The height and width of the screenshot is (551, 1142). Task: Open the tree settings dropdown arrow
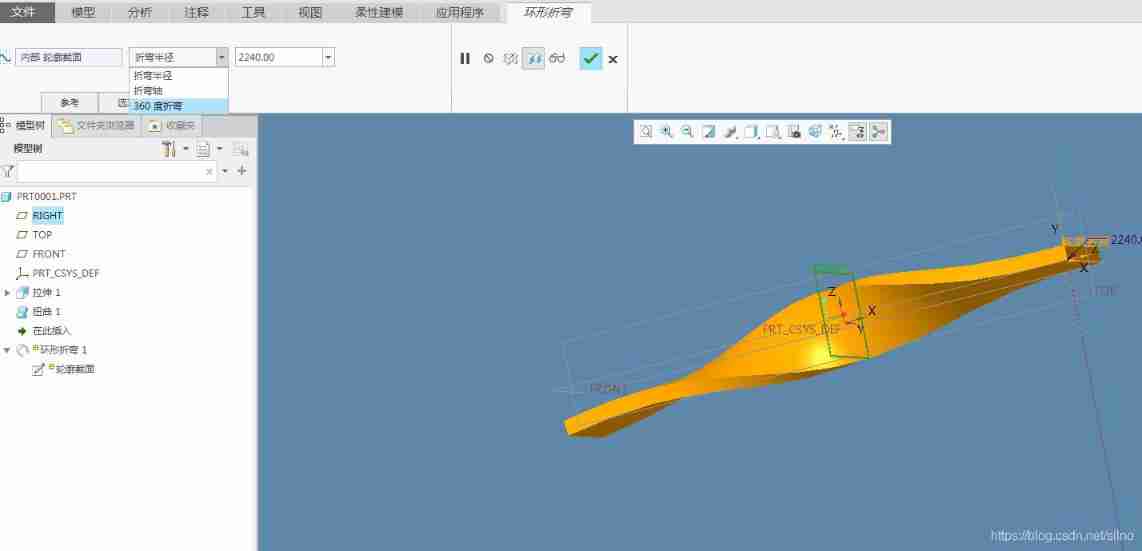coord(186,149)
